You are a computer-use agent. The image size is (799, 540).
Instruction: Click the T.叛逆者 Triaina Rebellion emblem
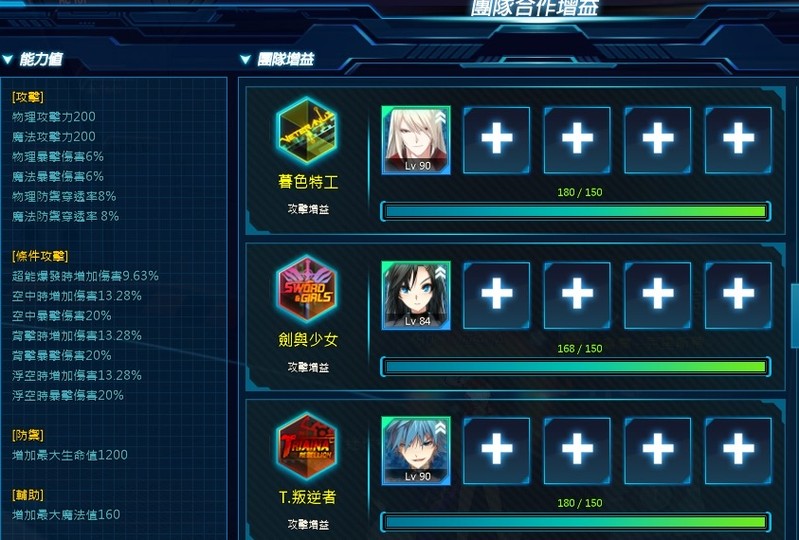click(x=307, y=446)
